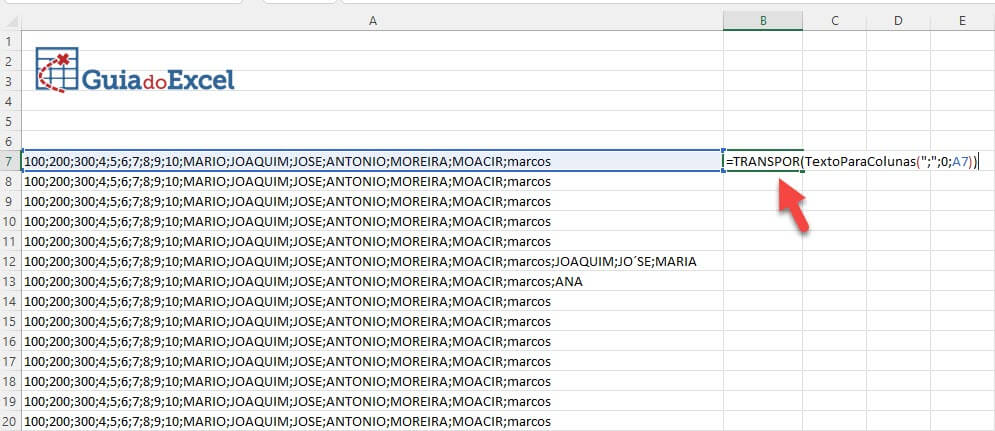Click cell A13 ending with ANA
This screenshot has width=995, height=431.
coord(372,281)
